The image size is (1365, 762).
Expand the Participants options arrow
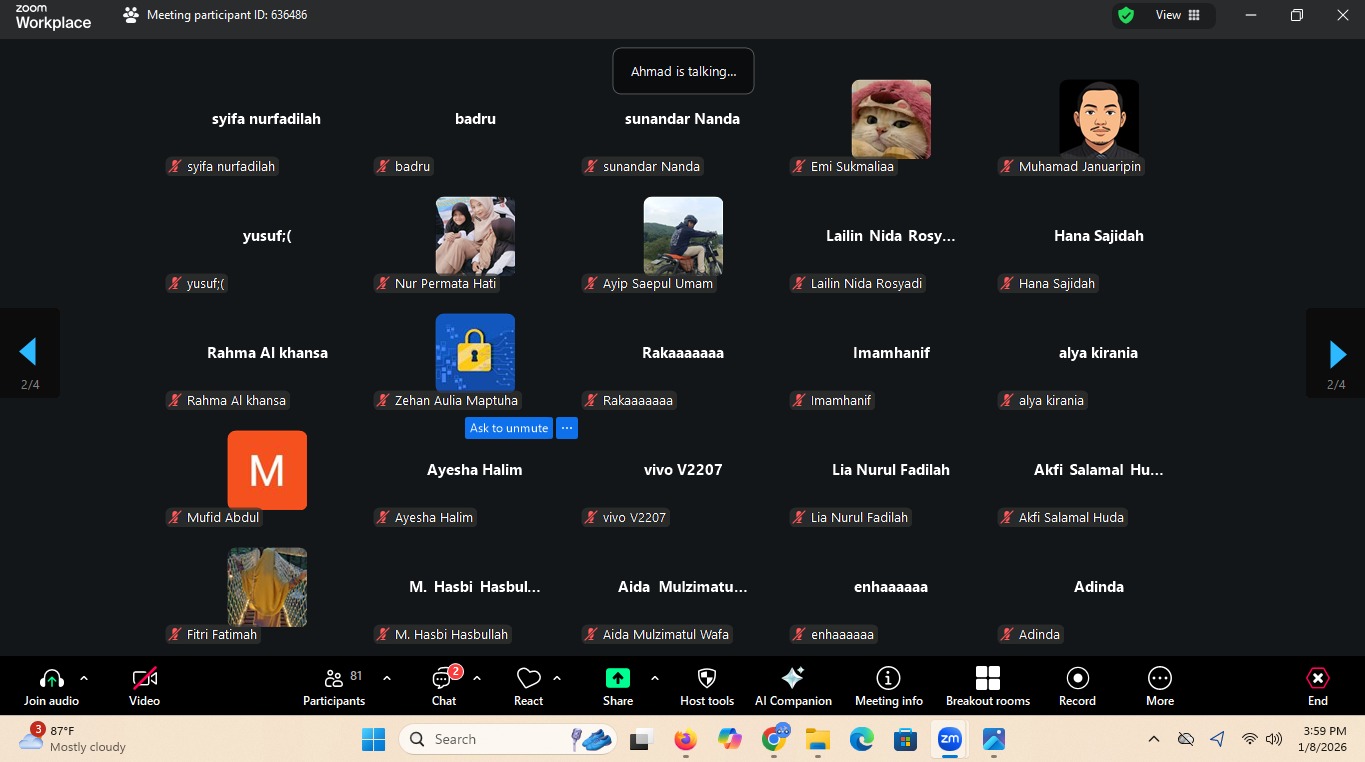(x=387, y=678)
